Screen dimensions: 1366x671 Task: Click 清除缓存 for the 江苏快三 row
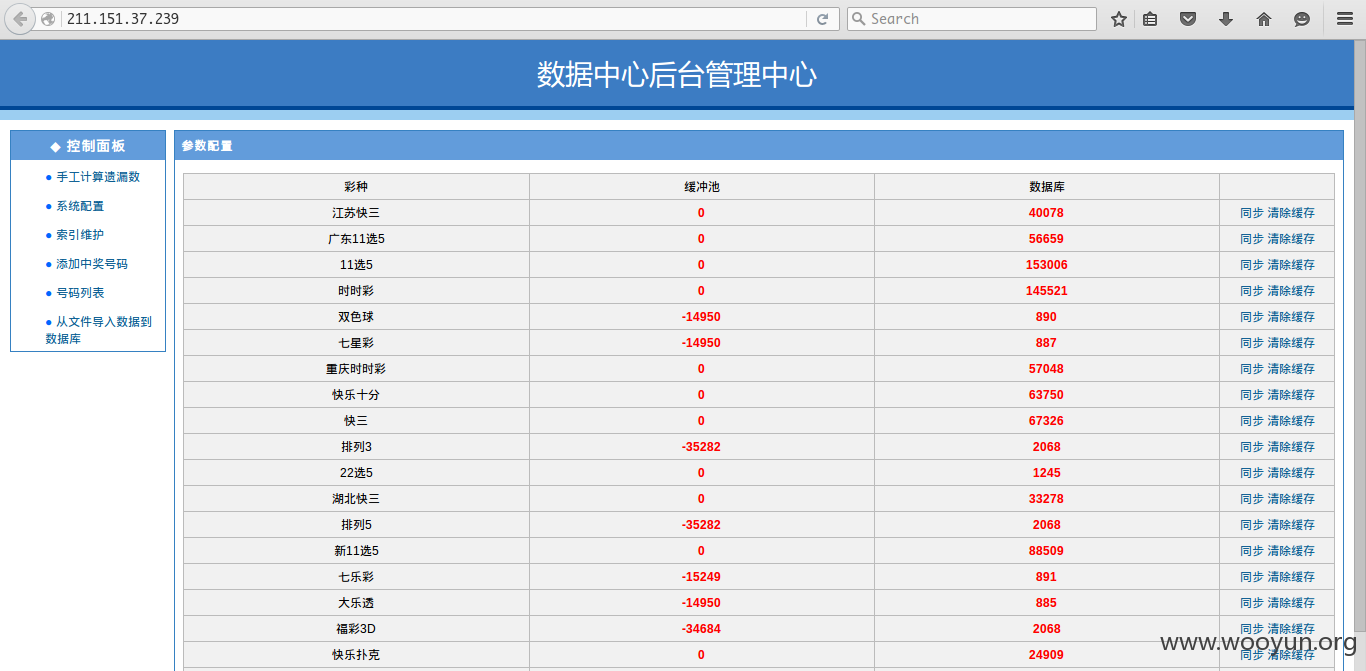[1291, 213]
